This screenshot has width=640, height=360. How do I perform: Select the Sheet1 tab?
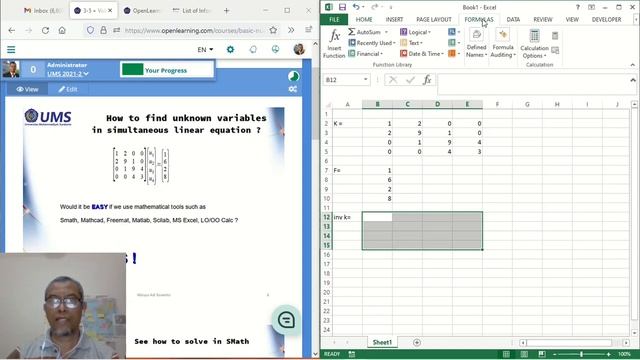(x=382, y=342)
